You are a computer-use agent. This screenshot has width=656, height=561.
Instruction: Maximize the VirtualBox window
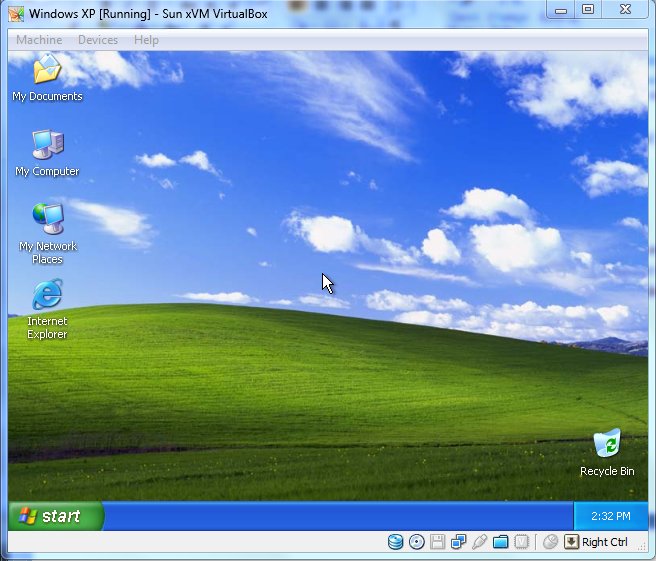[588, 10]
